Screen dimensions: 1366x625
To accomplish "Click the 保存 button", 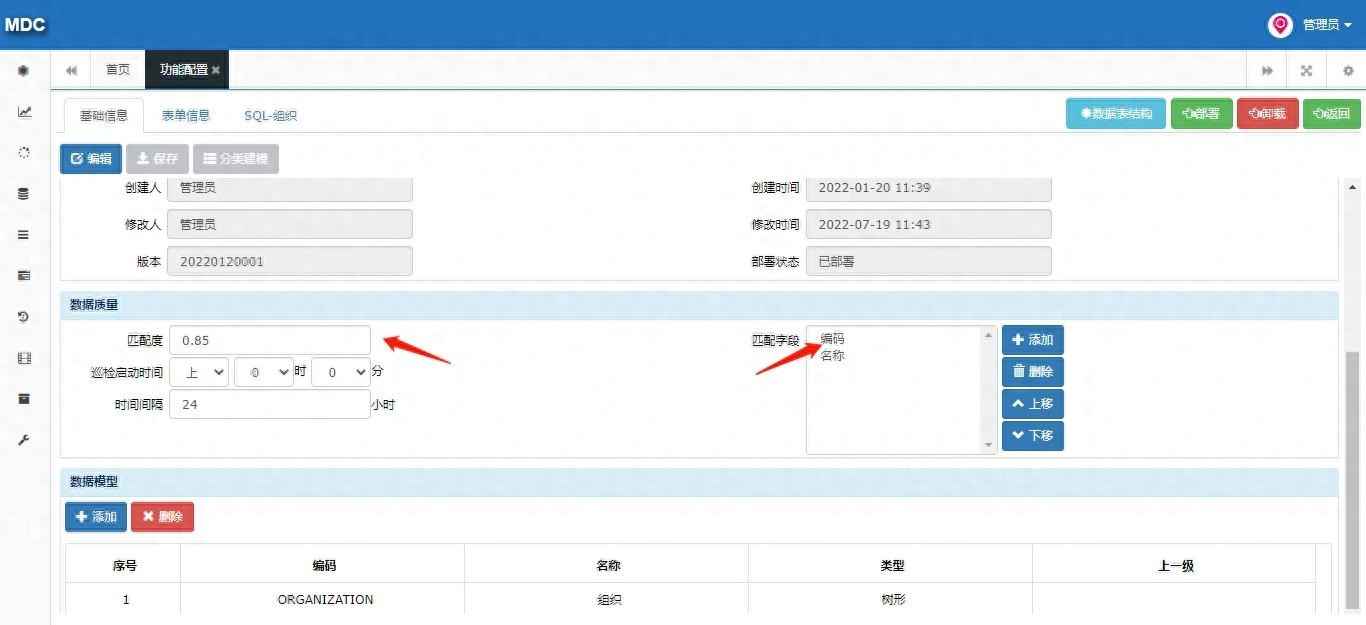I will point(157,159).
